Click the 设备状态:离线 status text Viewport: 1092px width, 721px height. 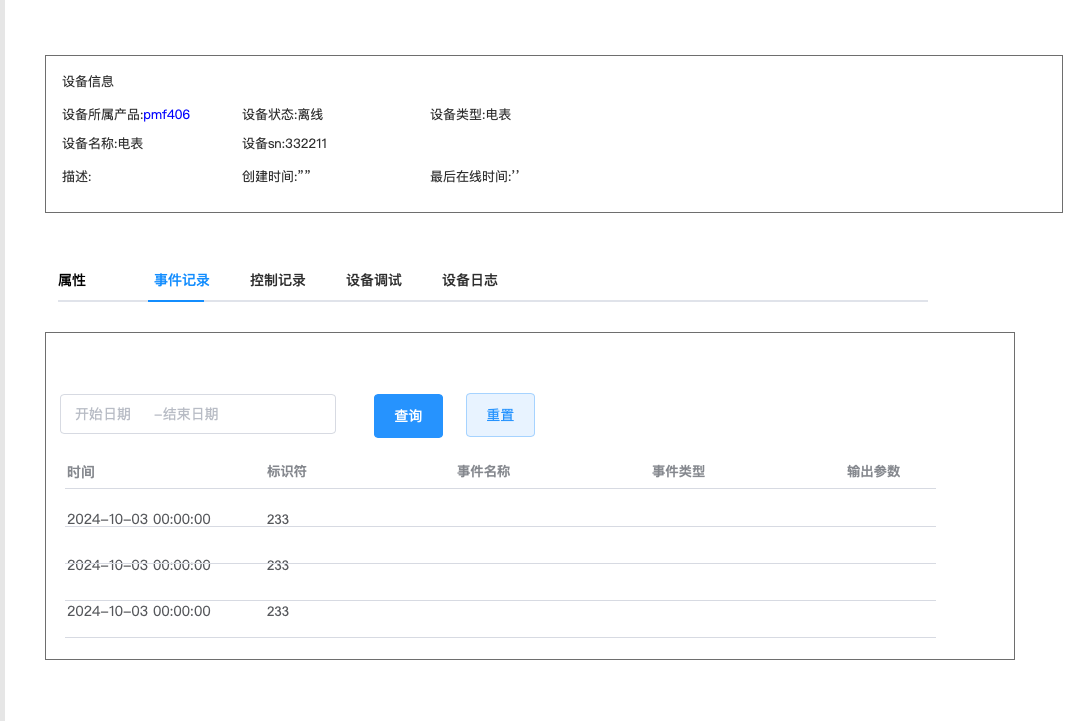(282, 115)
